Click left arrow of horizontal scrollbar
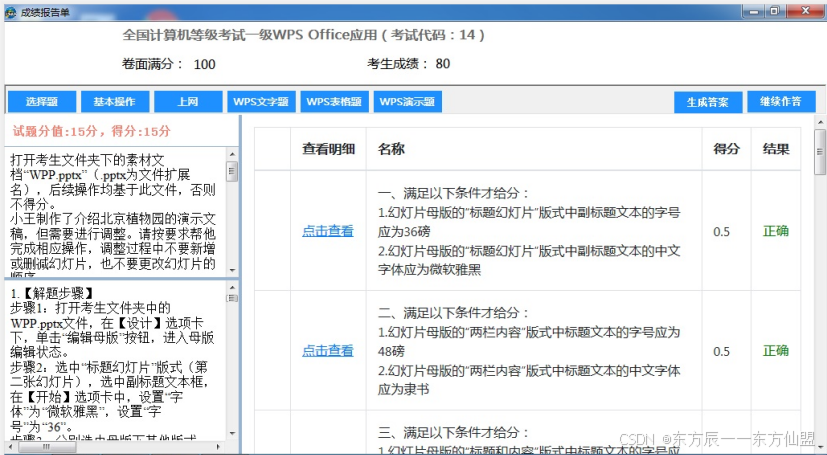Screen dimensions: 827x455 coord(11,447)
